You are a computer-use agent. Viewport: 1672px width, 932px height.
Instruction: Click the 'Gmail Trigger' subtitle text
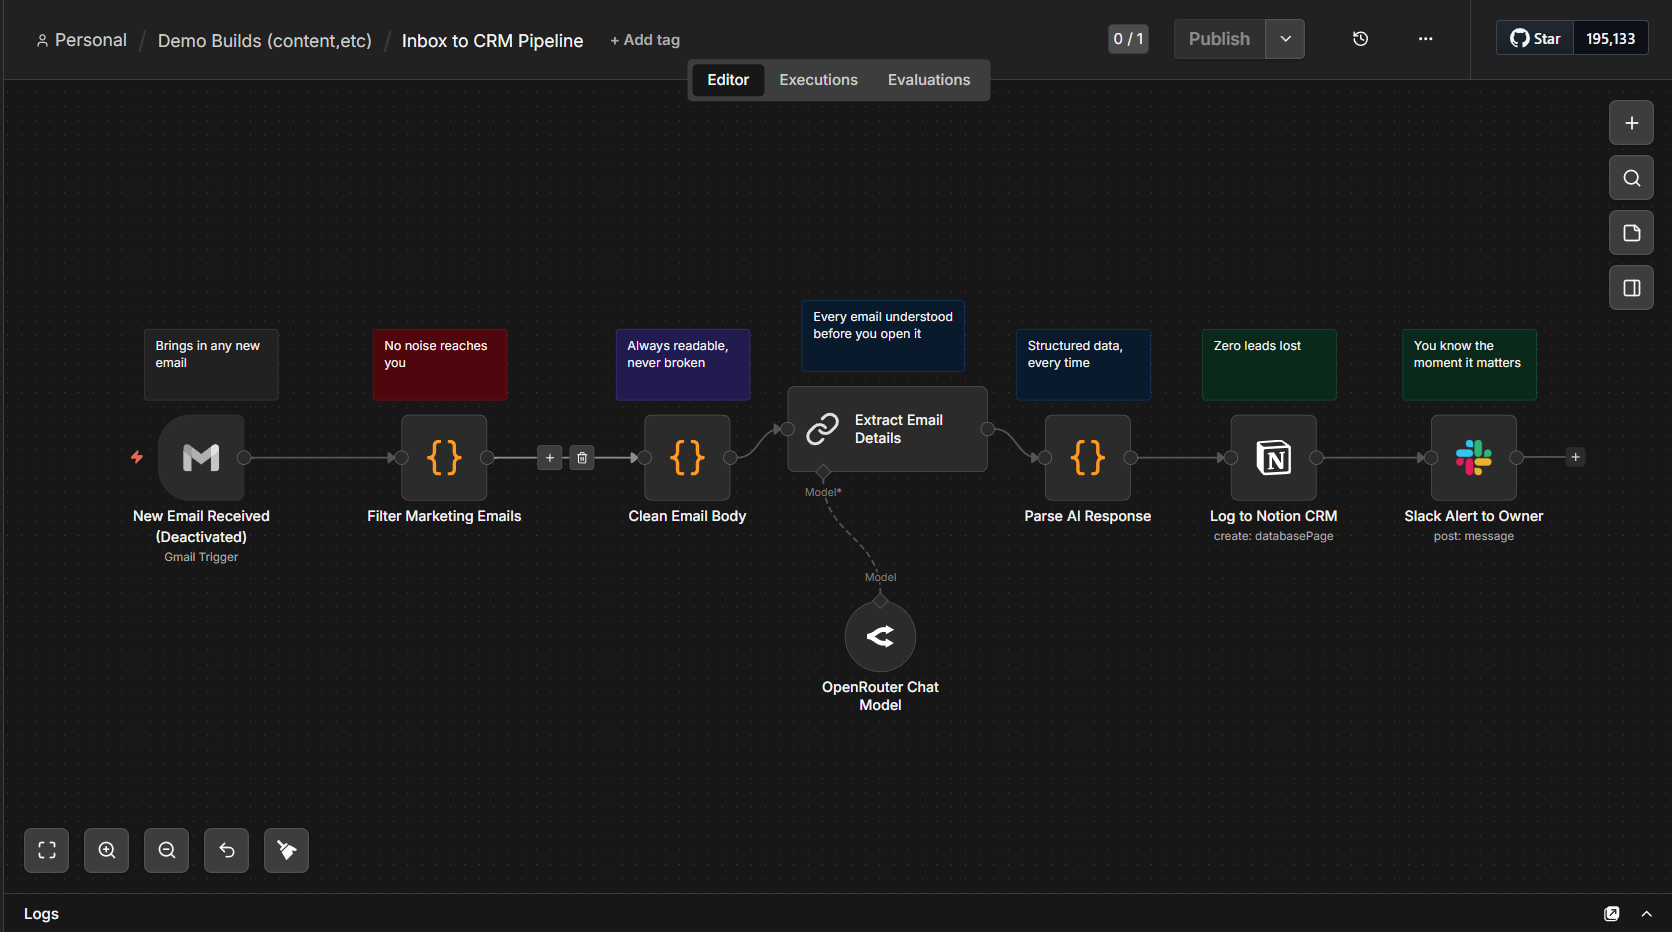tap(201, 557)
